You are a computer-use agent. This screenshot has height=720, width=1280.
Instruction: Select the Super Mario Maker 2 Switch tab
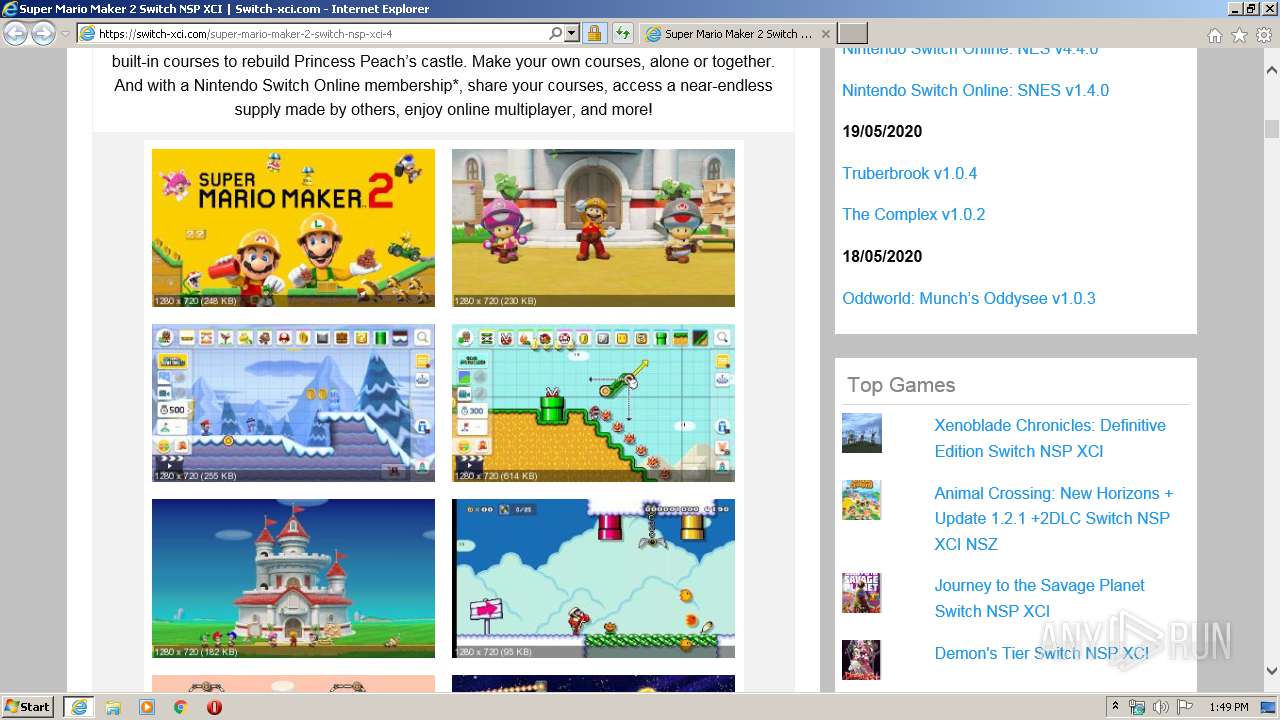pyautogui.click(x=738, y=33)
